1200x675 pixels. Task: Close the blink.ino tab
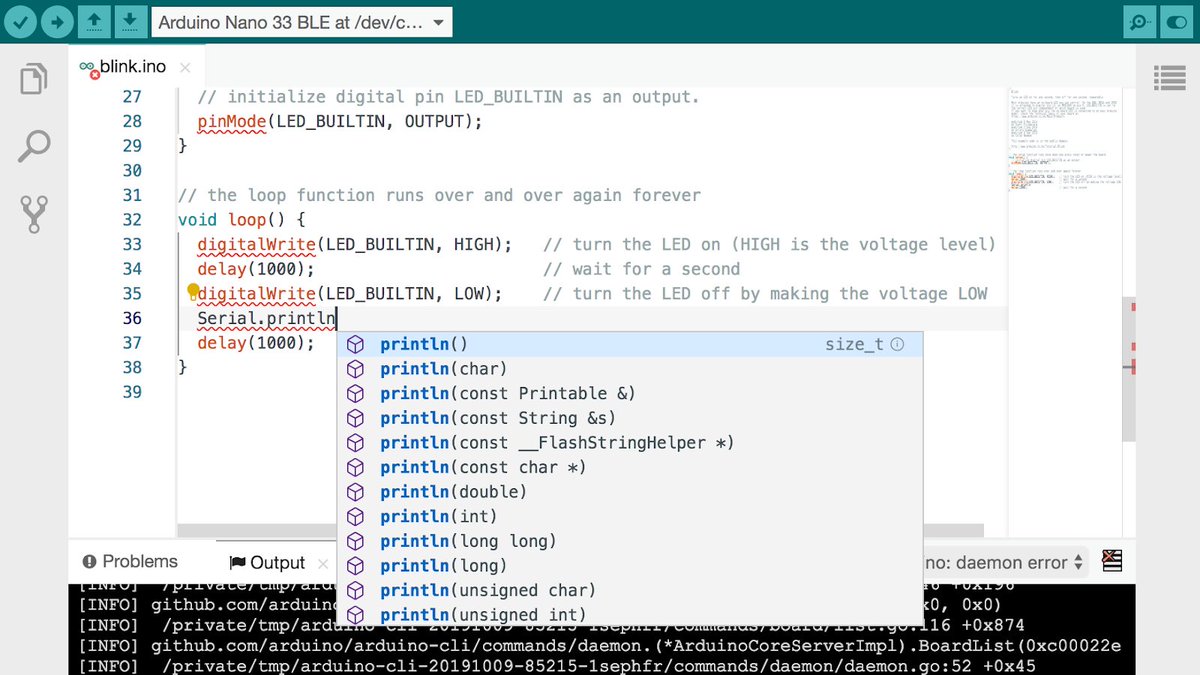click(x=185, y=67)
